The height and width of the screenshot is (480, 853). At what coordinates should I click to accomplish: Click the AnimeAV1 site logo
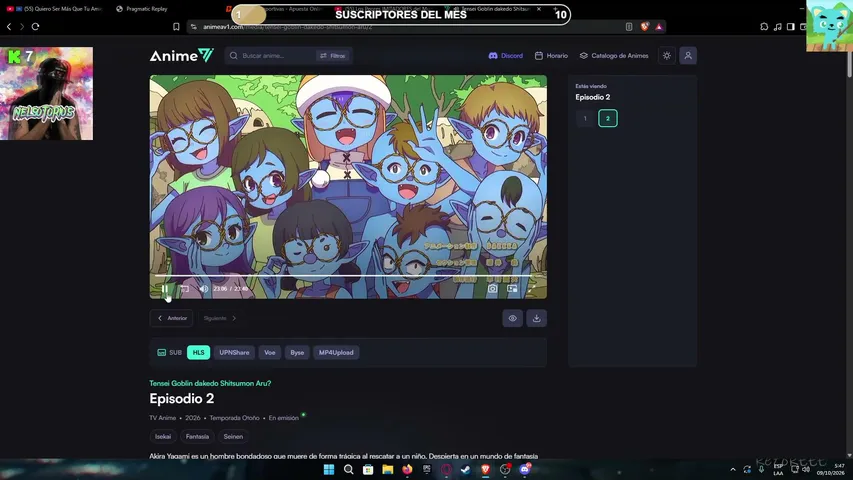(x=182, y=56)
